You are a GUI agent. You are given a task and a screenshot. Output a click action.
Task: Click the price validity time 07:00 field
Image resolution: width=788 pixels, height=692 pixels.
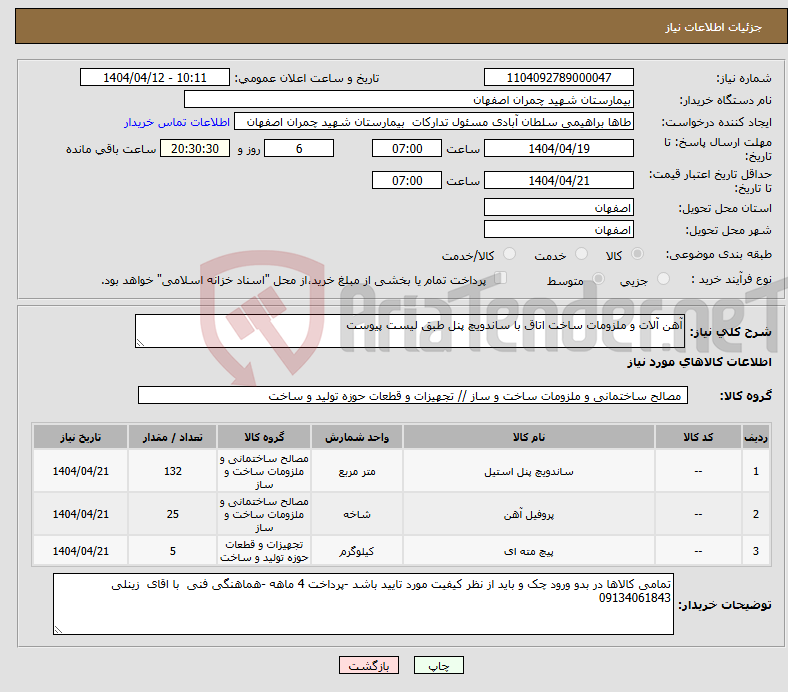coord(407,180)
